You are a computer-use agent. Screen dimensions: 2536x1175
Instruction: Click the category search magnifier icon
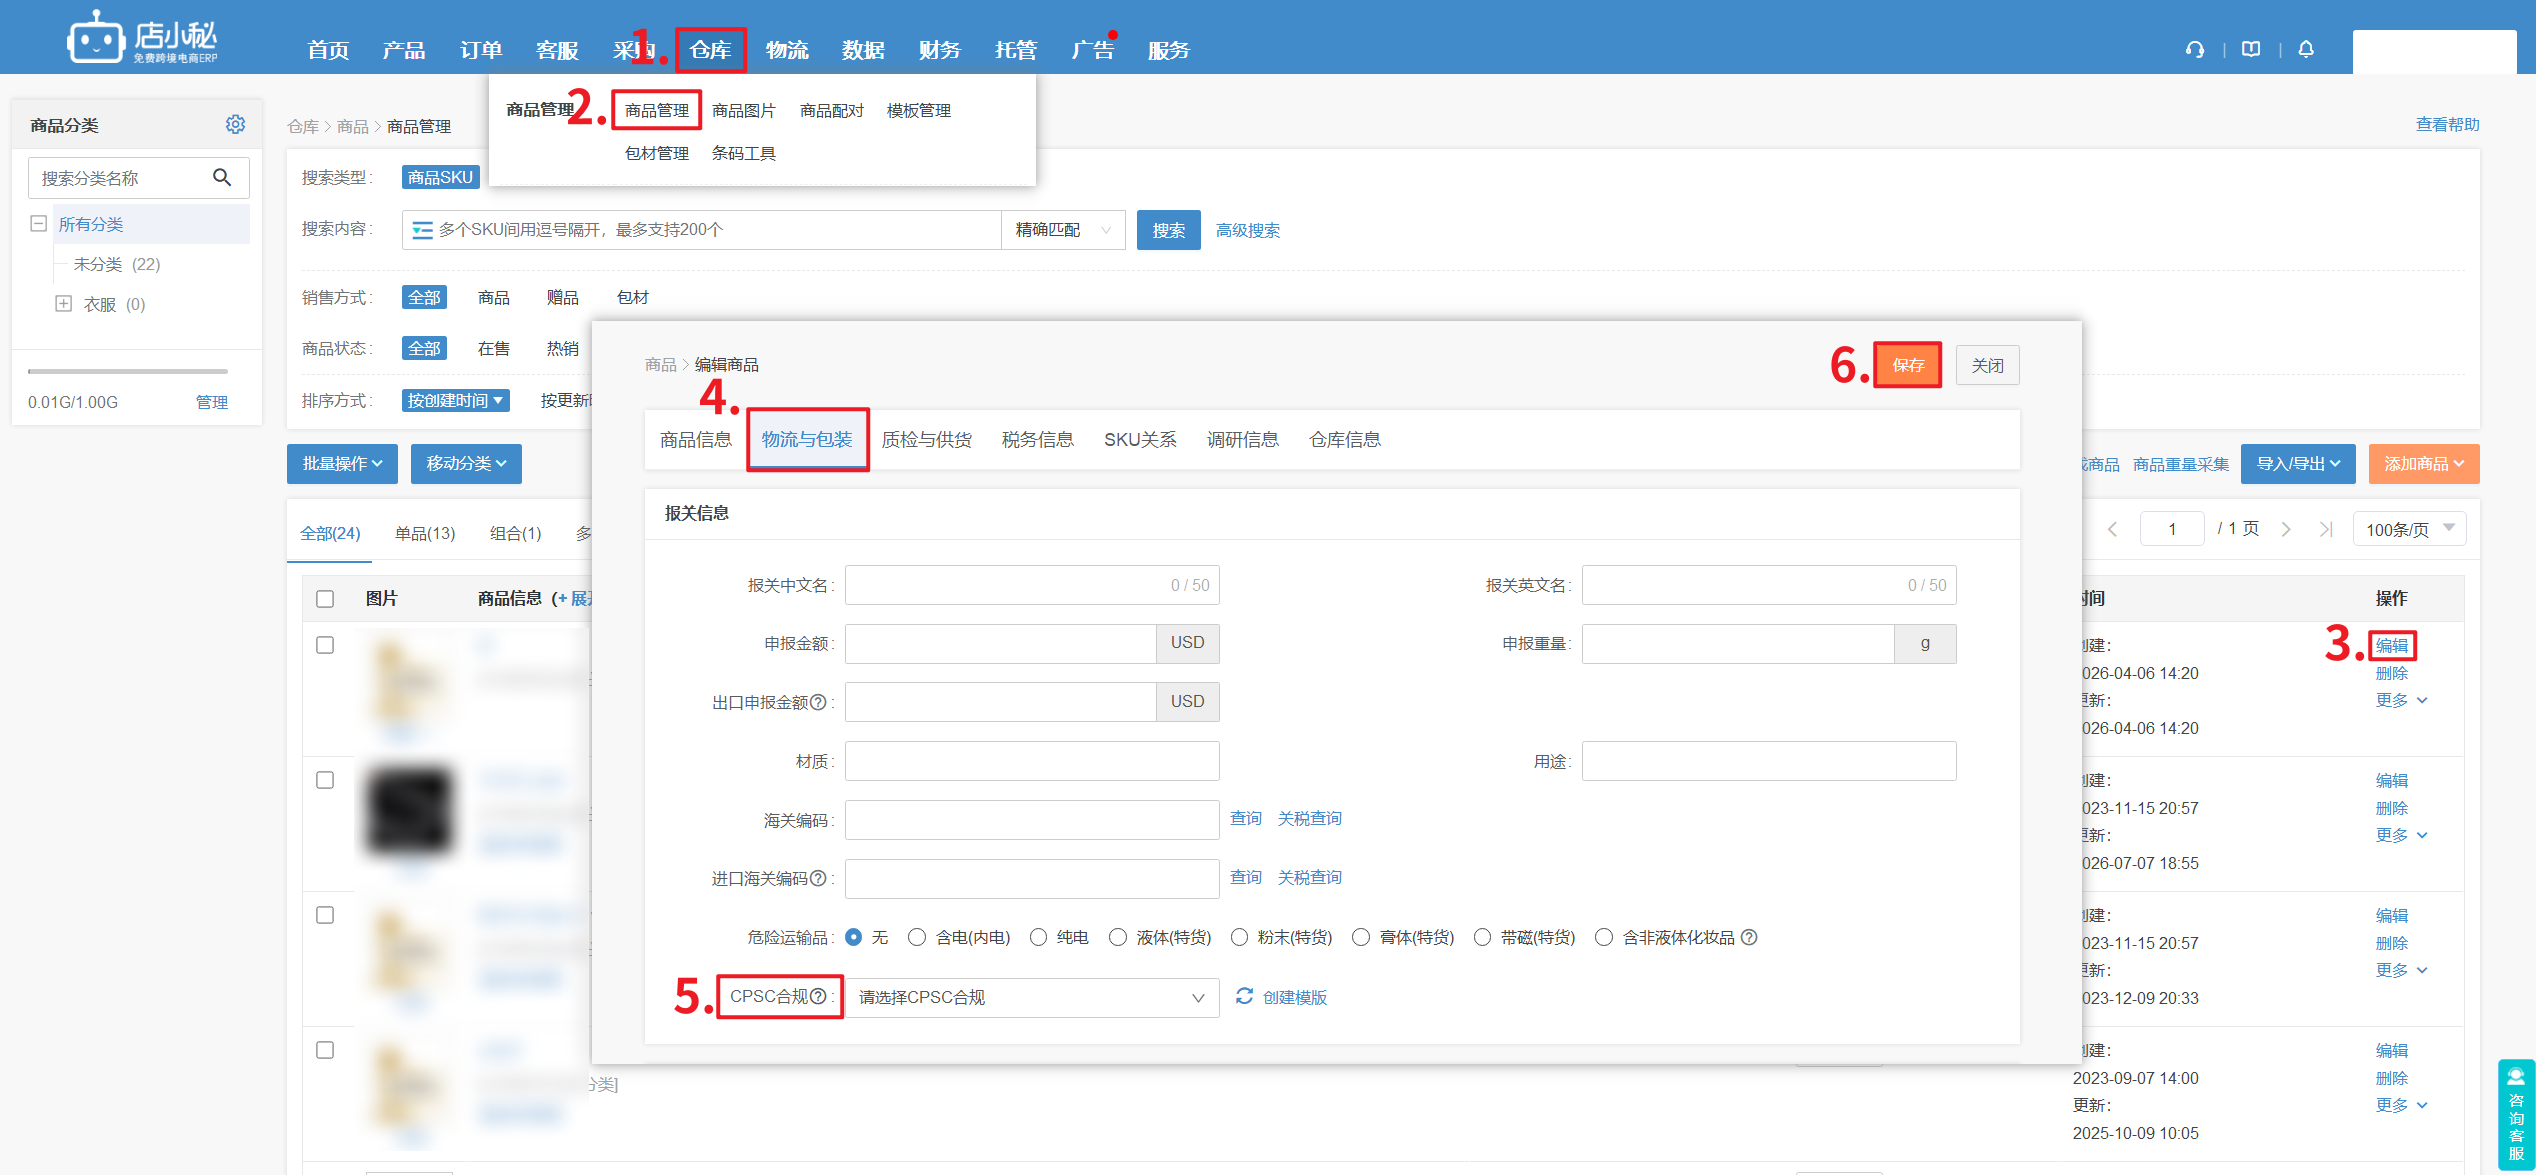click(x=222, y=177)
